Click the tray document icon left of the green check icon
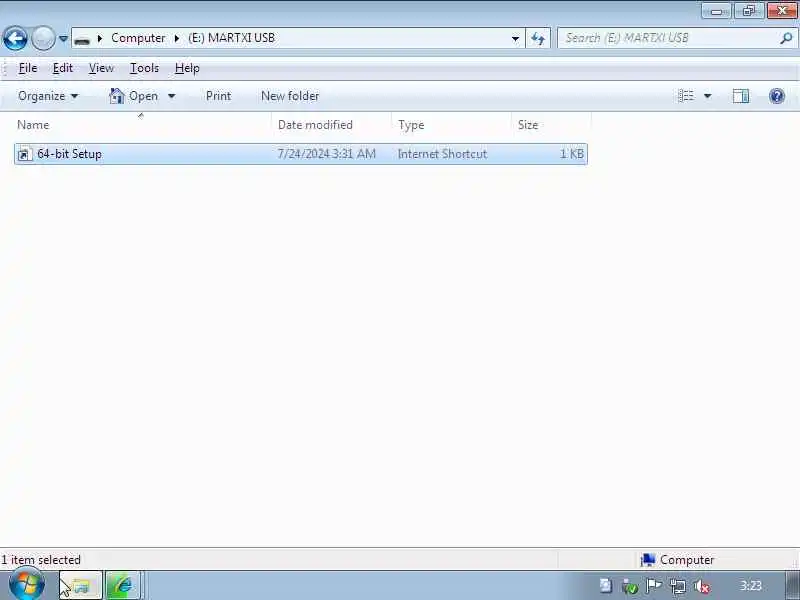 (x=606, y=586)
